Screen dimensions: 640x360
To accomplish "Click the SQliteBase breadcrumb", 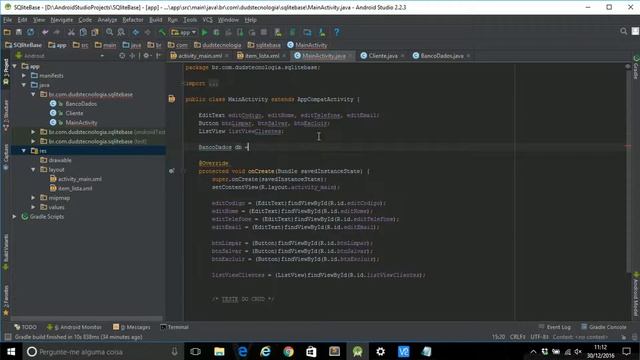I will [24, 45].
